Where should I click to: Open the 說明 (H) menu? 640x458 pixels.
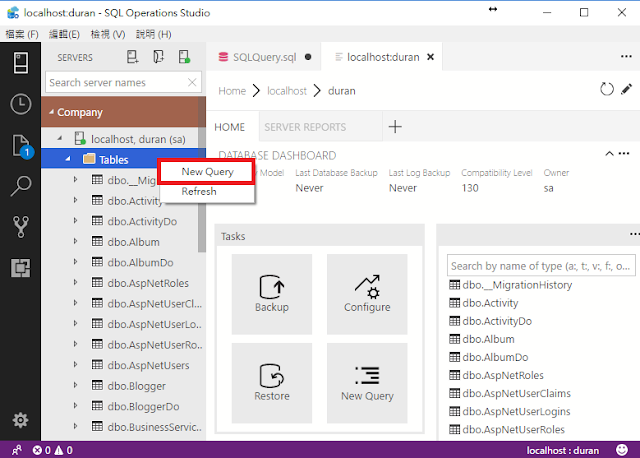[153, 34]
